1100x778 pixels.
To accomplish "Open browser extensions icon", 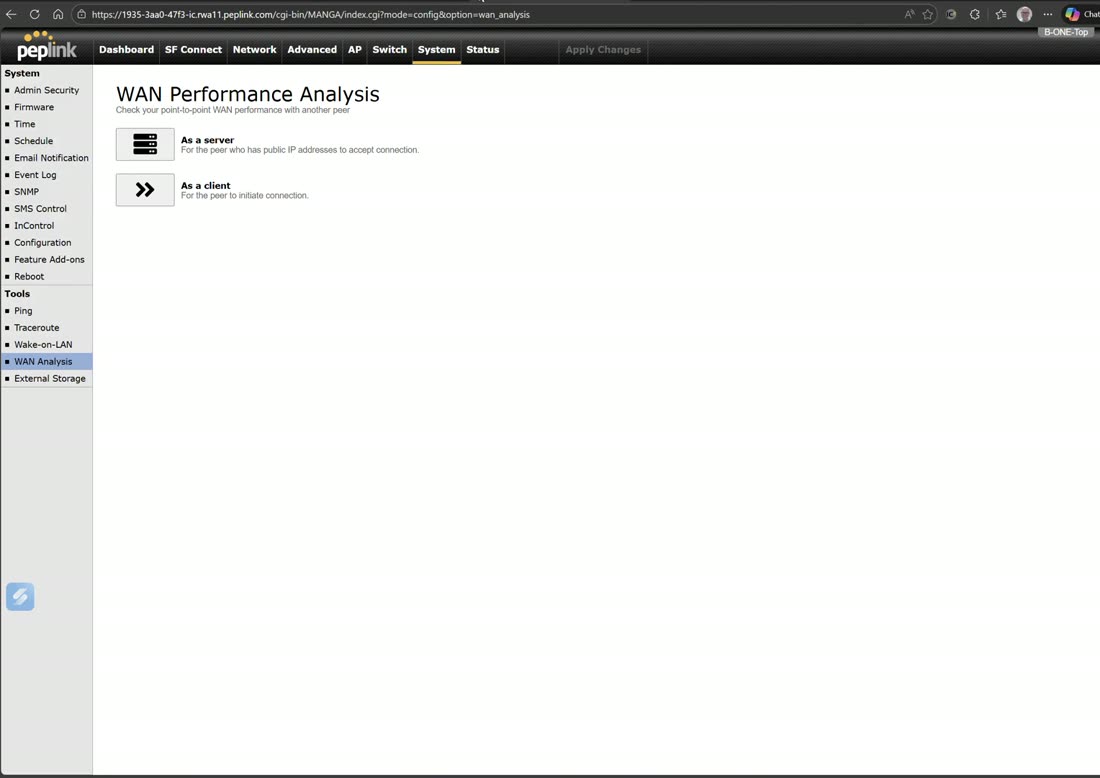I will tap(975, 14).
